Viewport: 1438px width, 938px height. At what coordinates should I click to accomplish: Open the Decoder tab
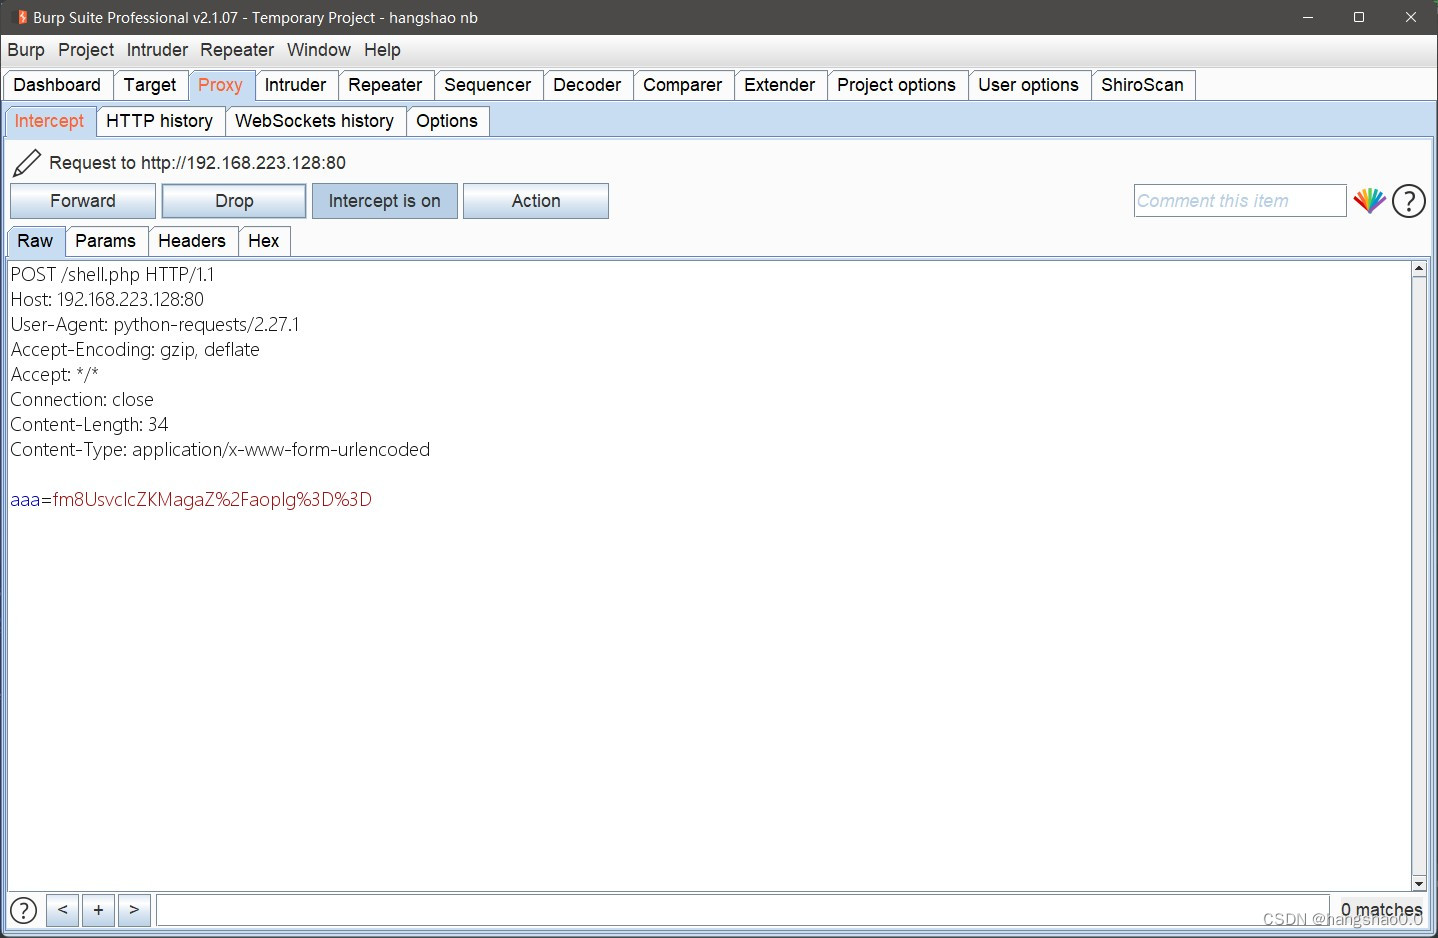587,85
